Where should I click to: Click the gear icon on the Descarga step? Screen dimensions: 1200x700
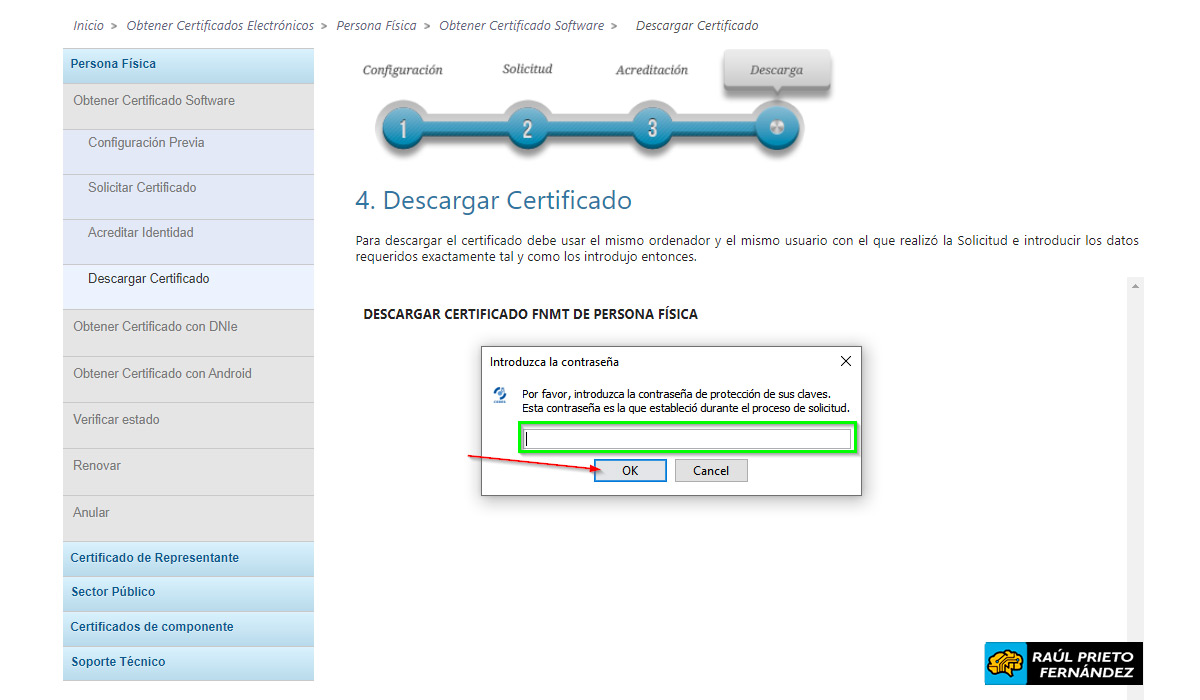tap(777, 128)
